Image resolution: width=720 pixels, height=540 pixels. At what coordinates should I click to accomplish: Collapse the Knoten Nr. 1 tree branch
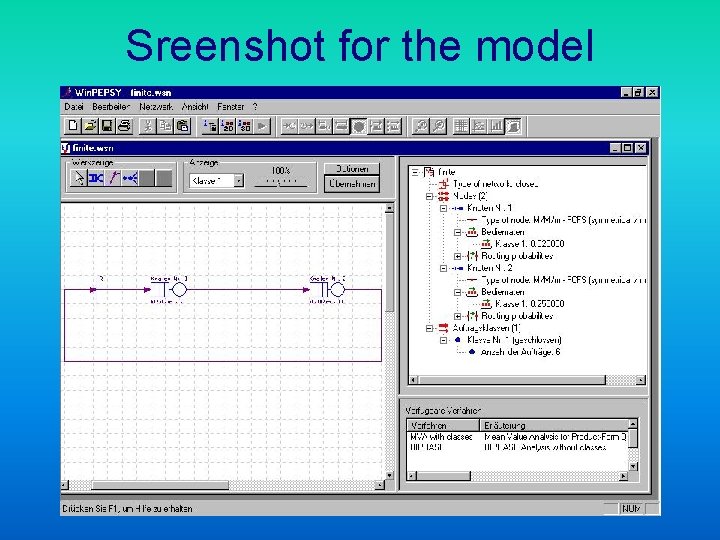[444, 208]
